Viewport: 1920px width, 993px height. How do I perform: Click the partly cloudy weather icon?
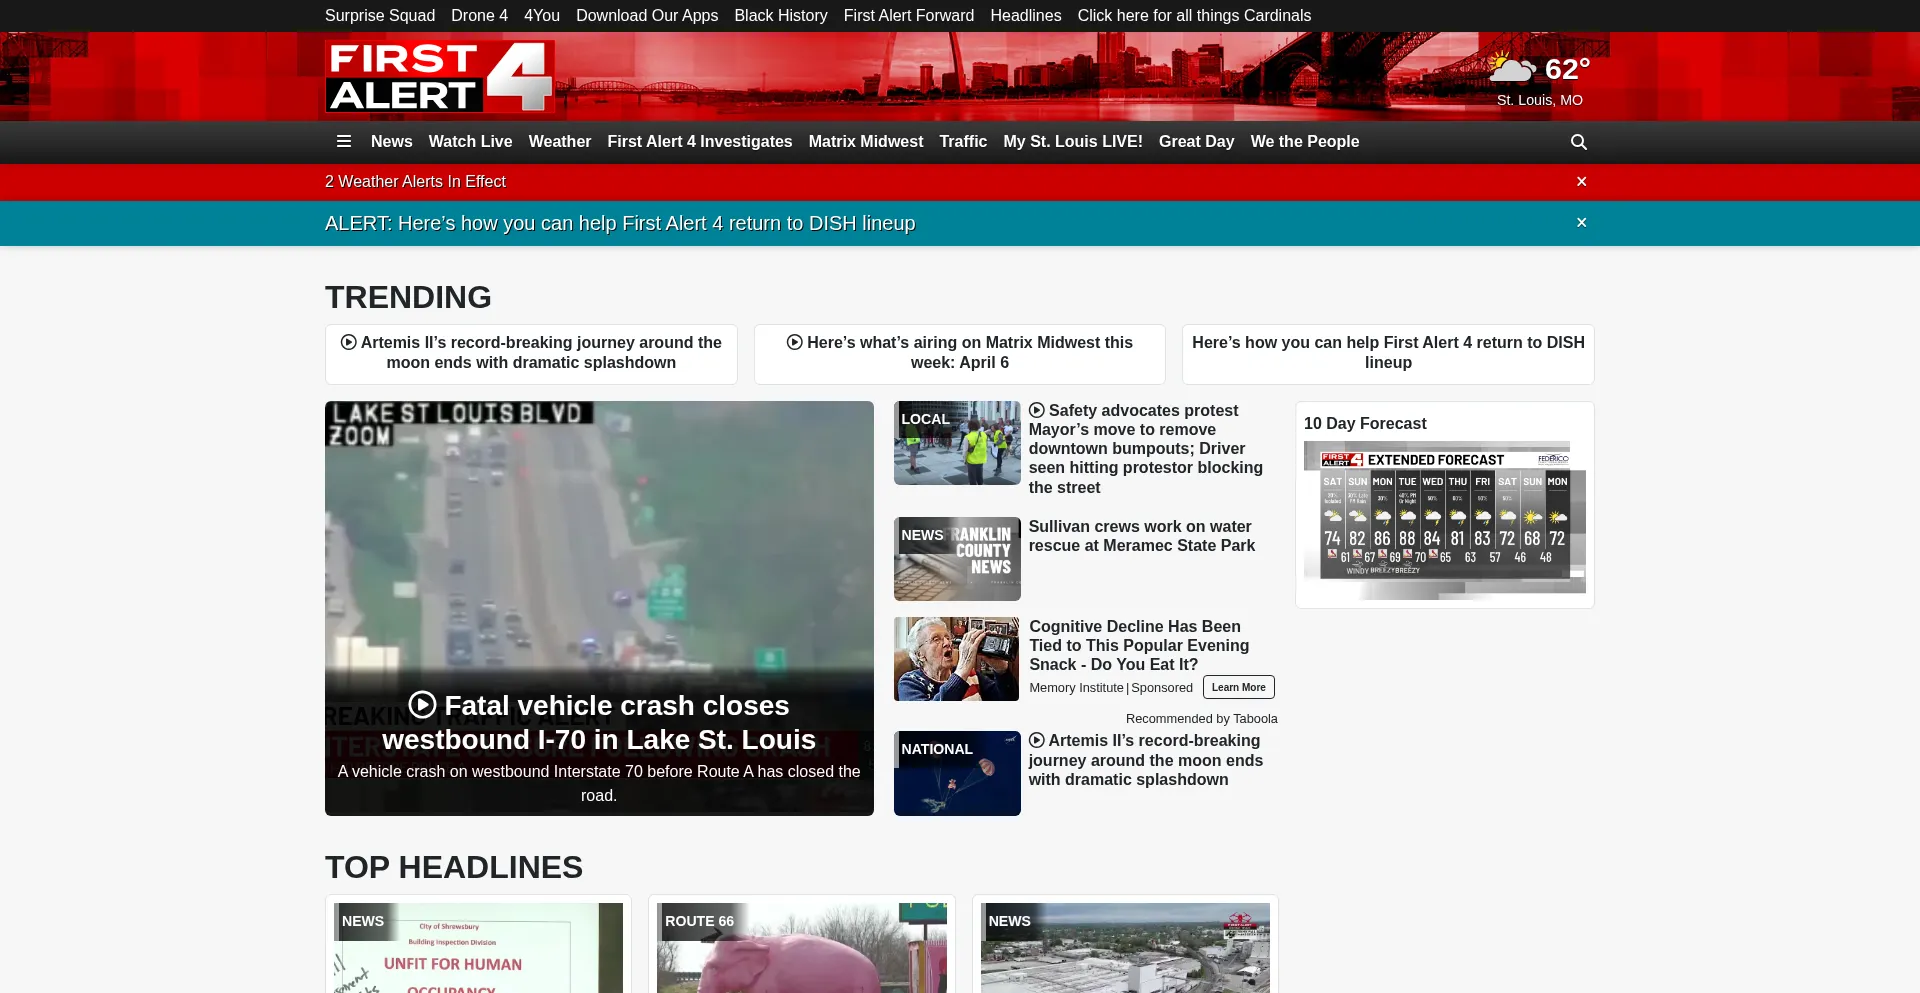click(1511, 69)
